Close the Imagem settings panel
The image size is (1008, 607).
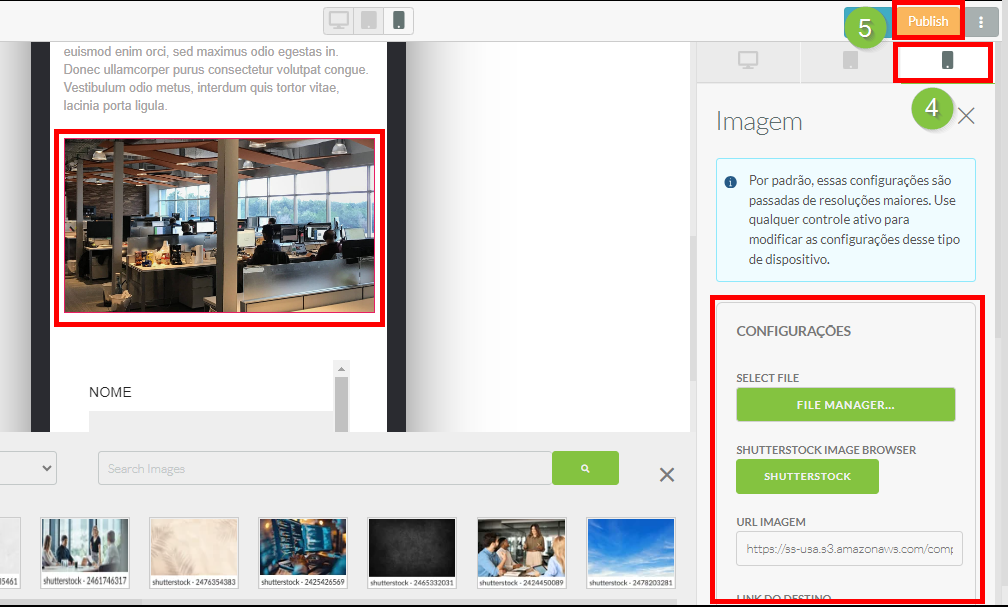pos(966,116)
